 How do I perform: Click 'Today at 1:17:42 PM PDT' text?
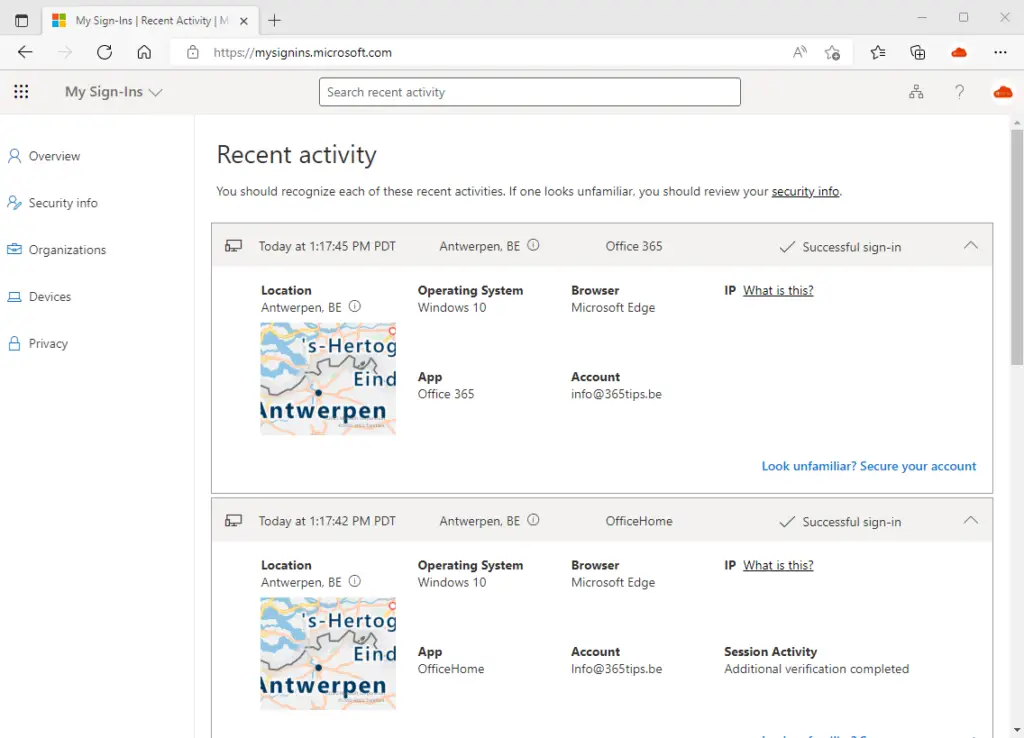tap(327, 521)
